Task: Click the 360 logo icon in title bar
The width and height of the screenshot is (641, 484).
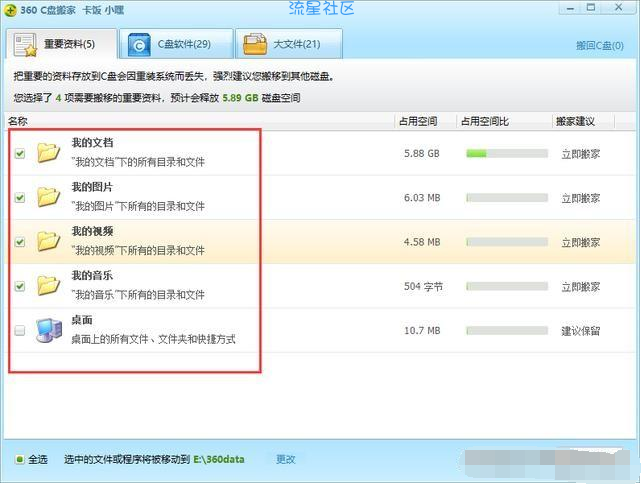Action: point(10,9)
